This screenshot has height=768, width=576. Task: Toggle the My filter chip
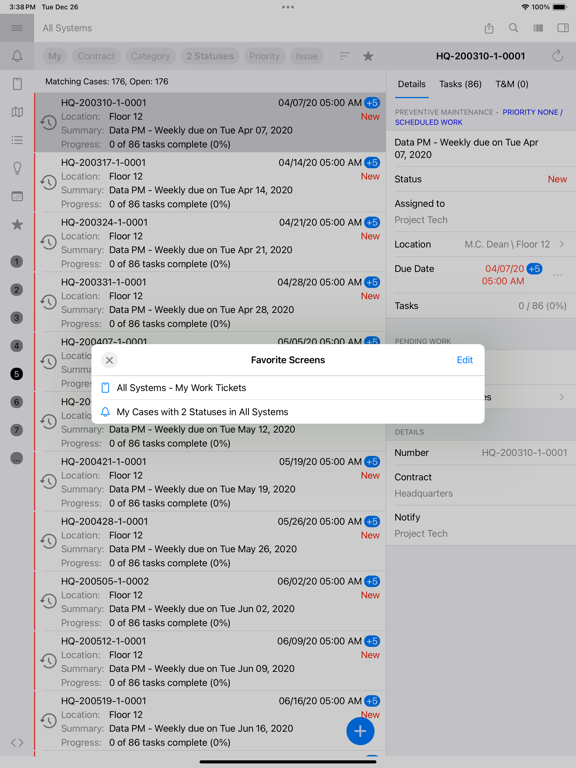coord(55,56)
